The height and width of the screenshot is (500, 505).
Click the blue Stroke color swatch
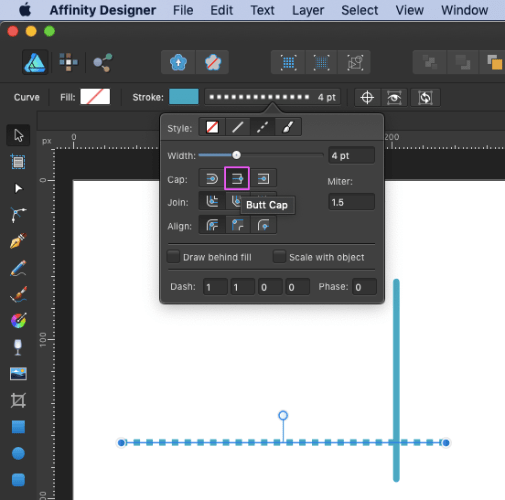pos(184,97)
